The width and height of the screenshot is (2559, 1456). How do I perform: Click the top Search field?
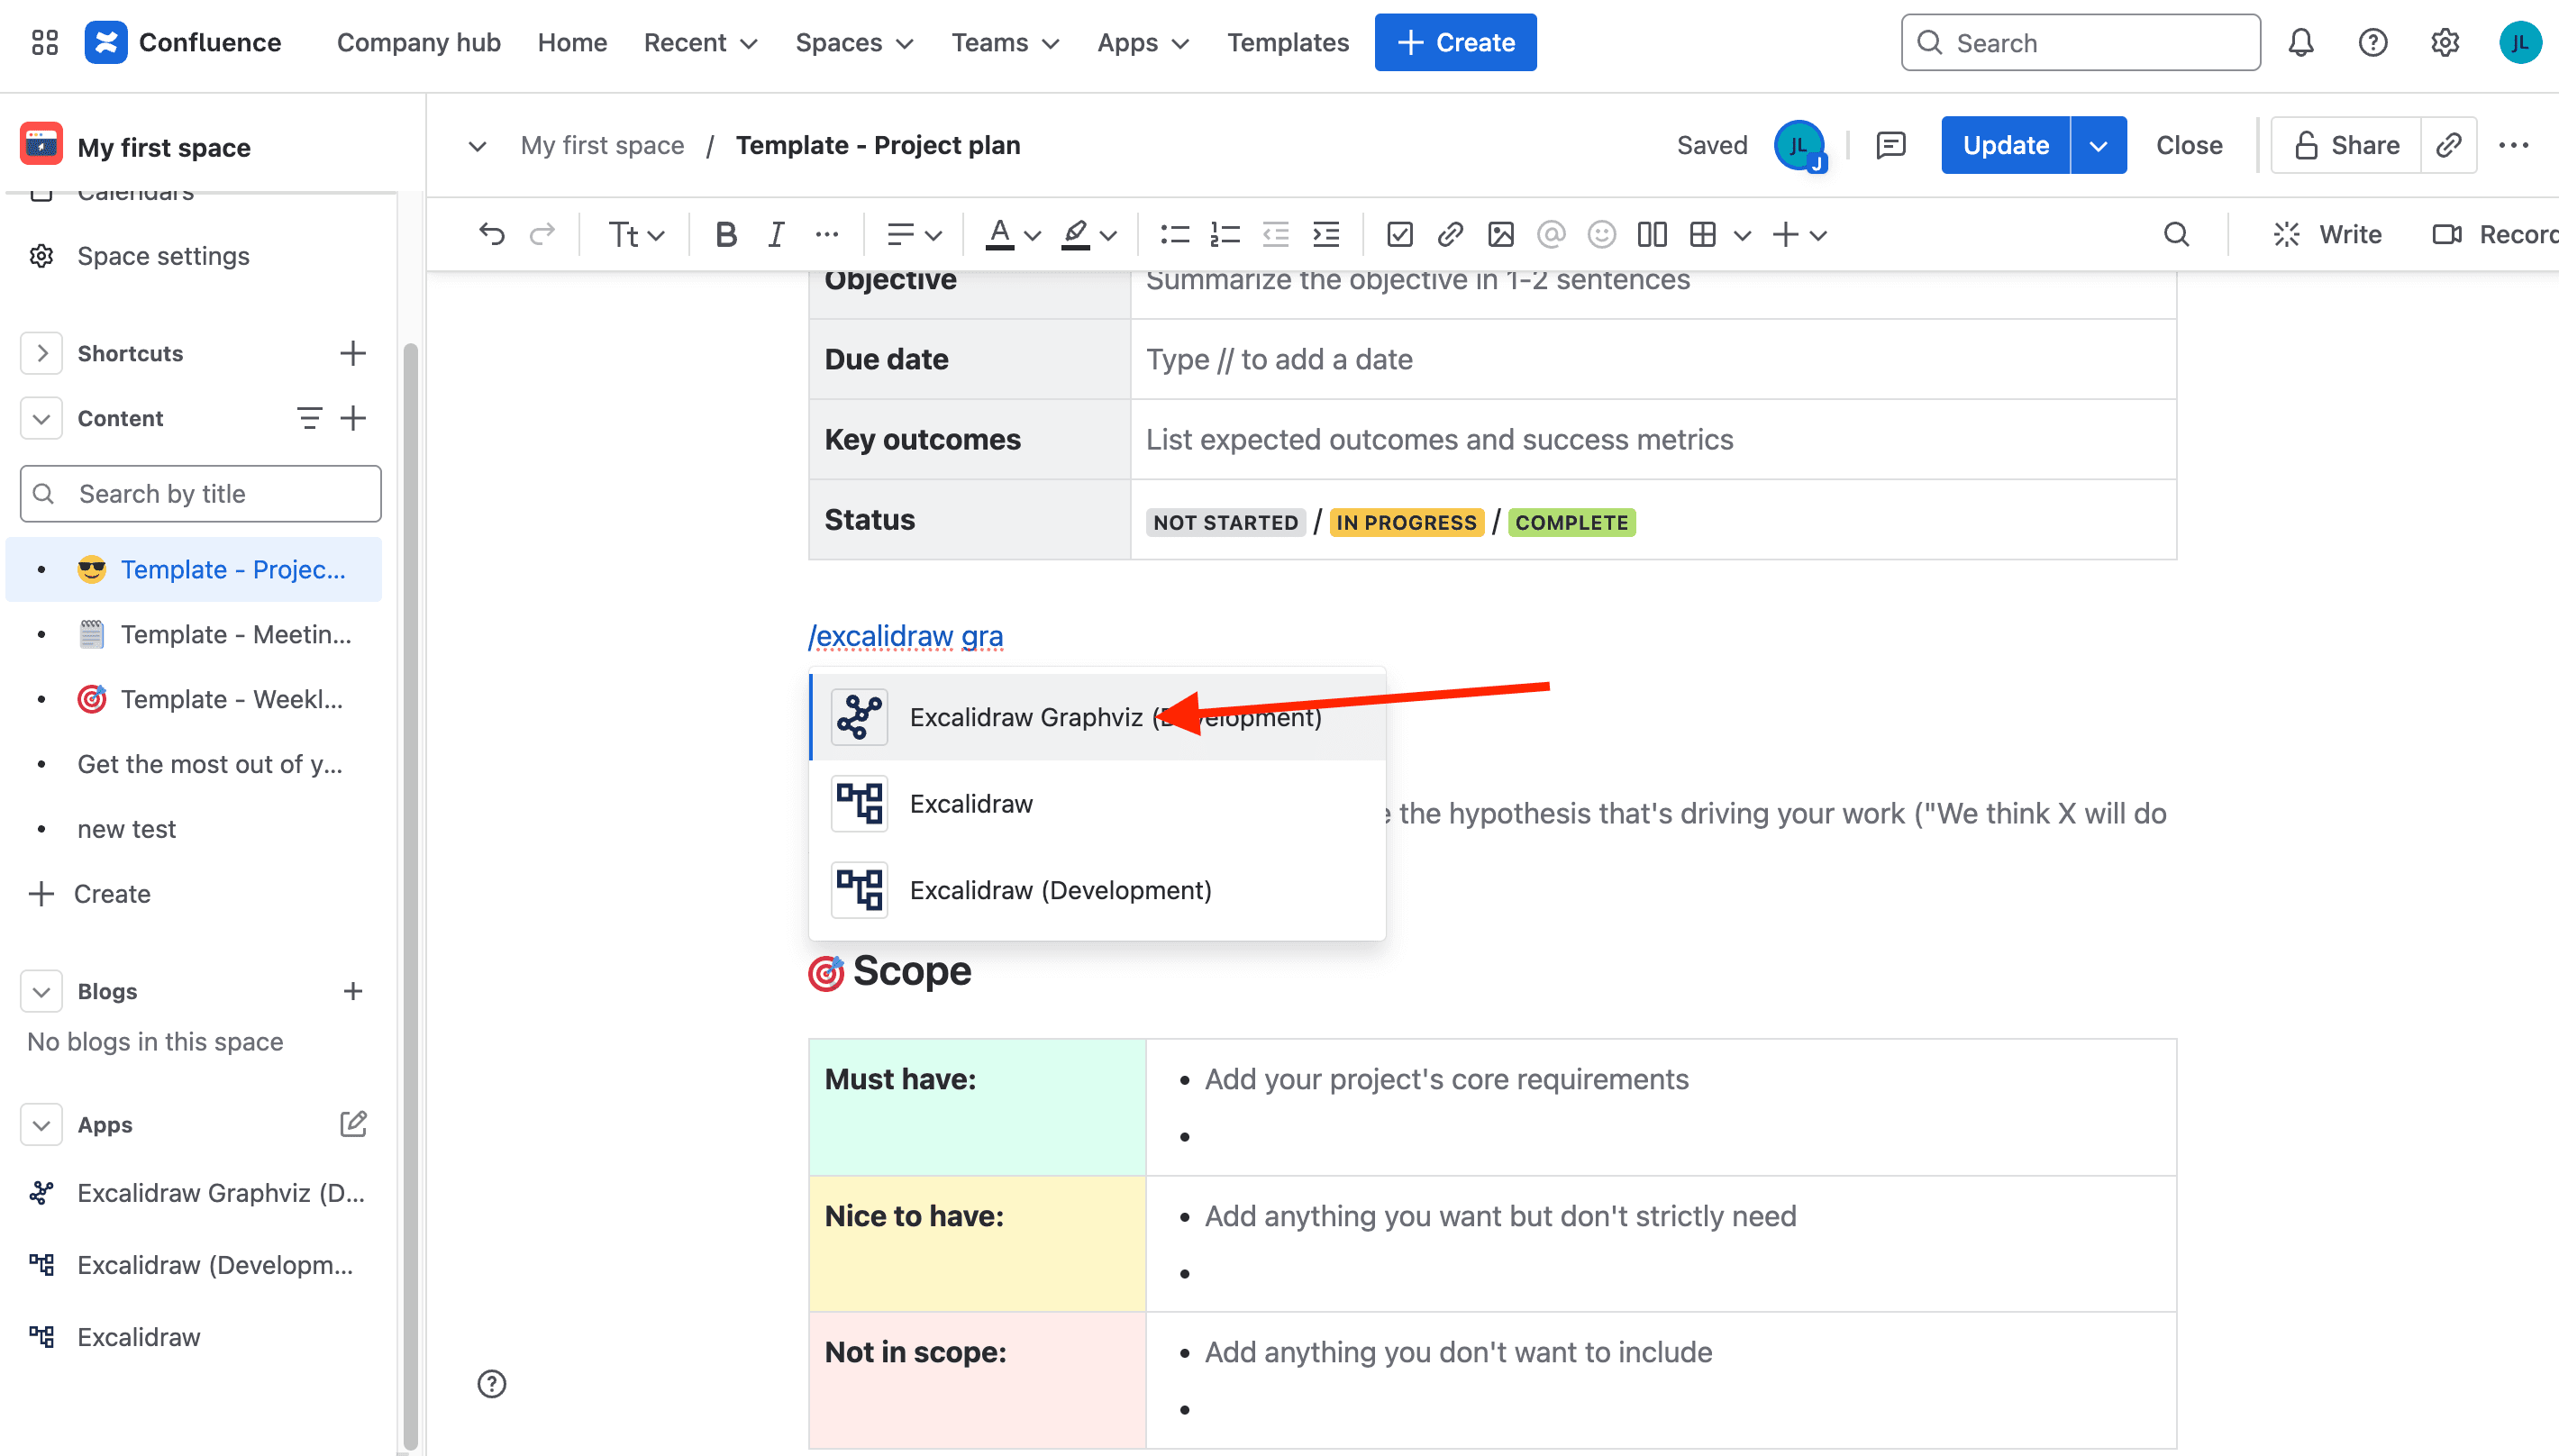(x=2080, y=42)
